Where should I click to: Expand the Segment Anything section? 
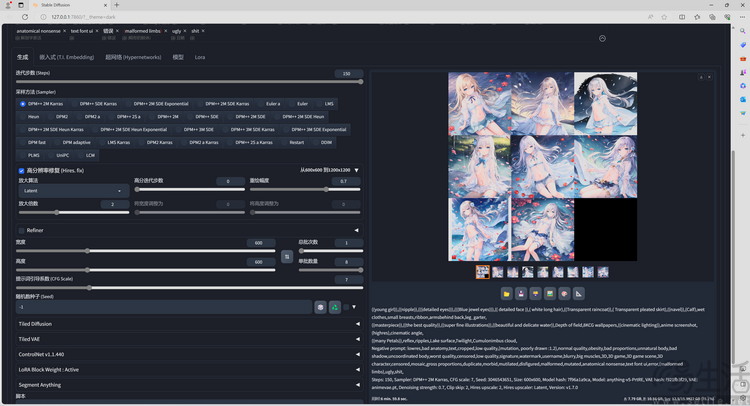tap(358, 385)
